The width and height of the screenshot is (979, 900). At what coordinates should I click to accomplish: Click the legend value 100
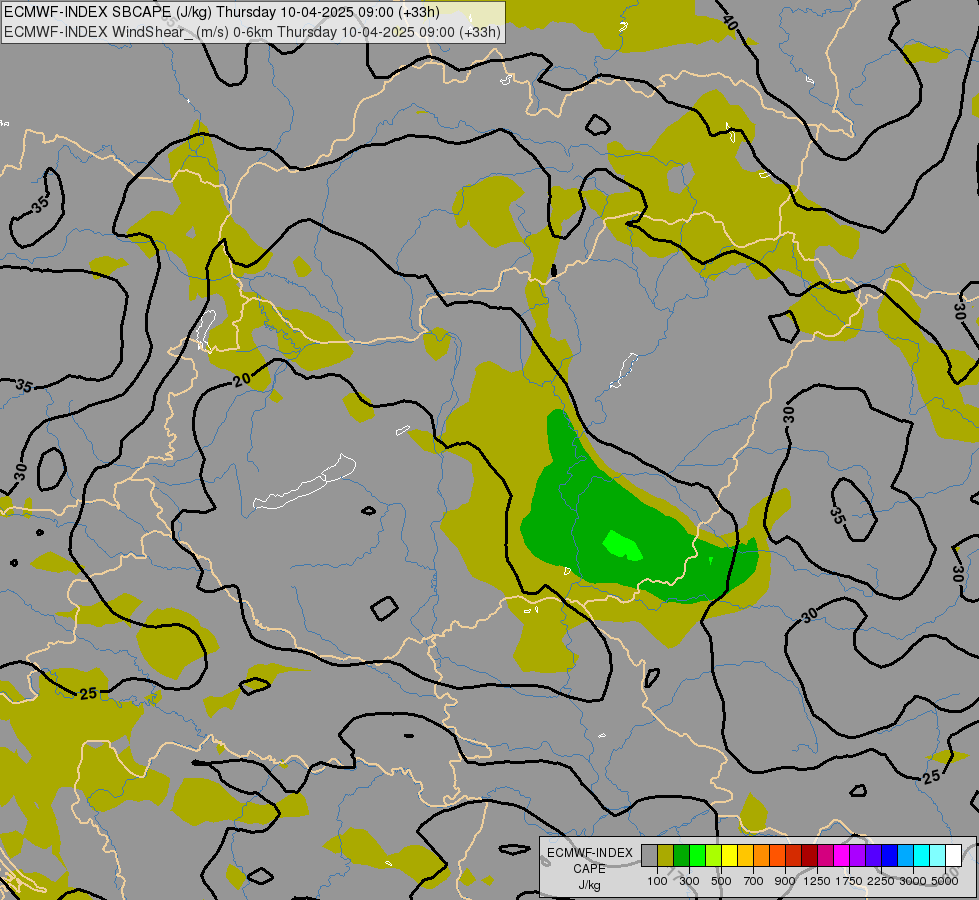(x=657, y=881)
